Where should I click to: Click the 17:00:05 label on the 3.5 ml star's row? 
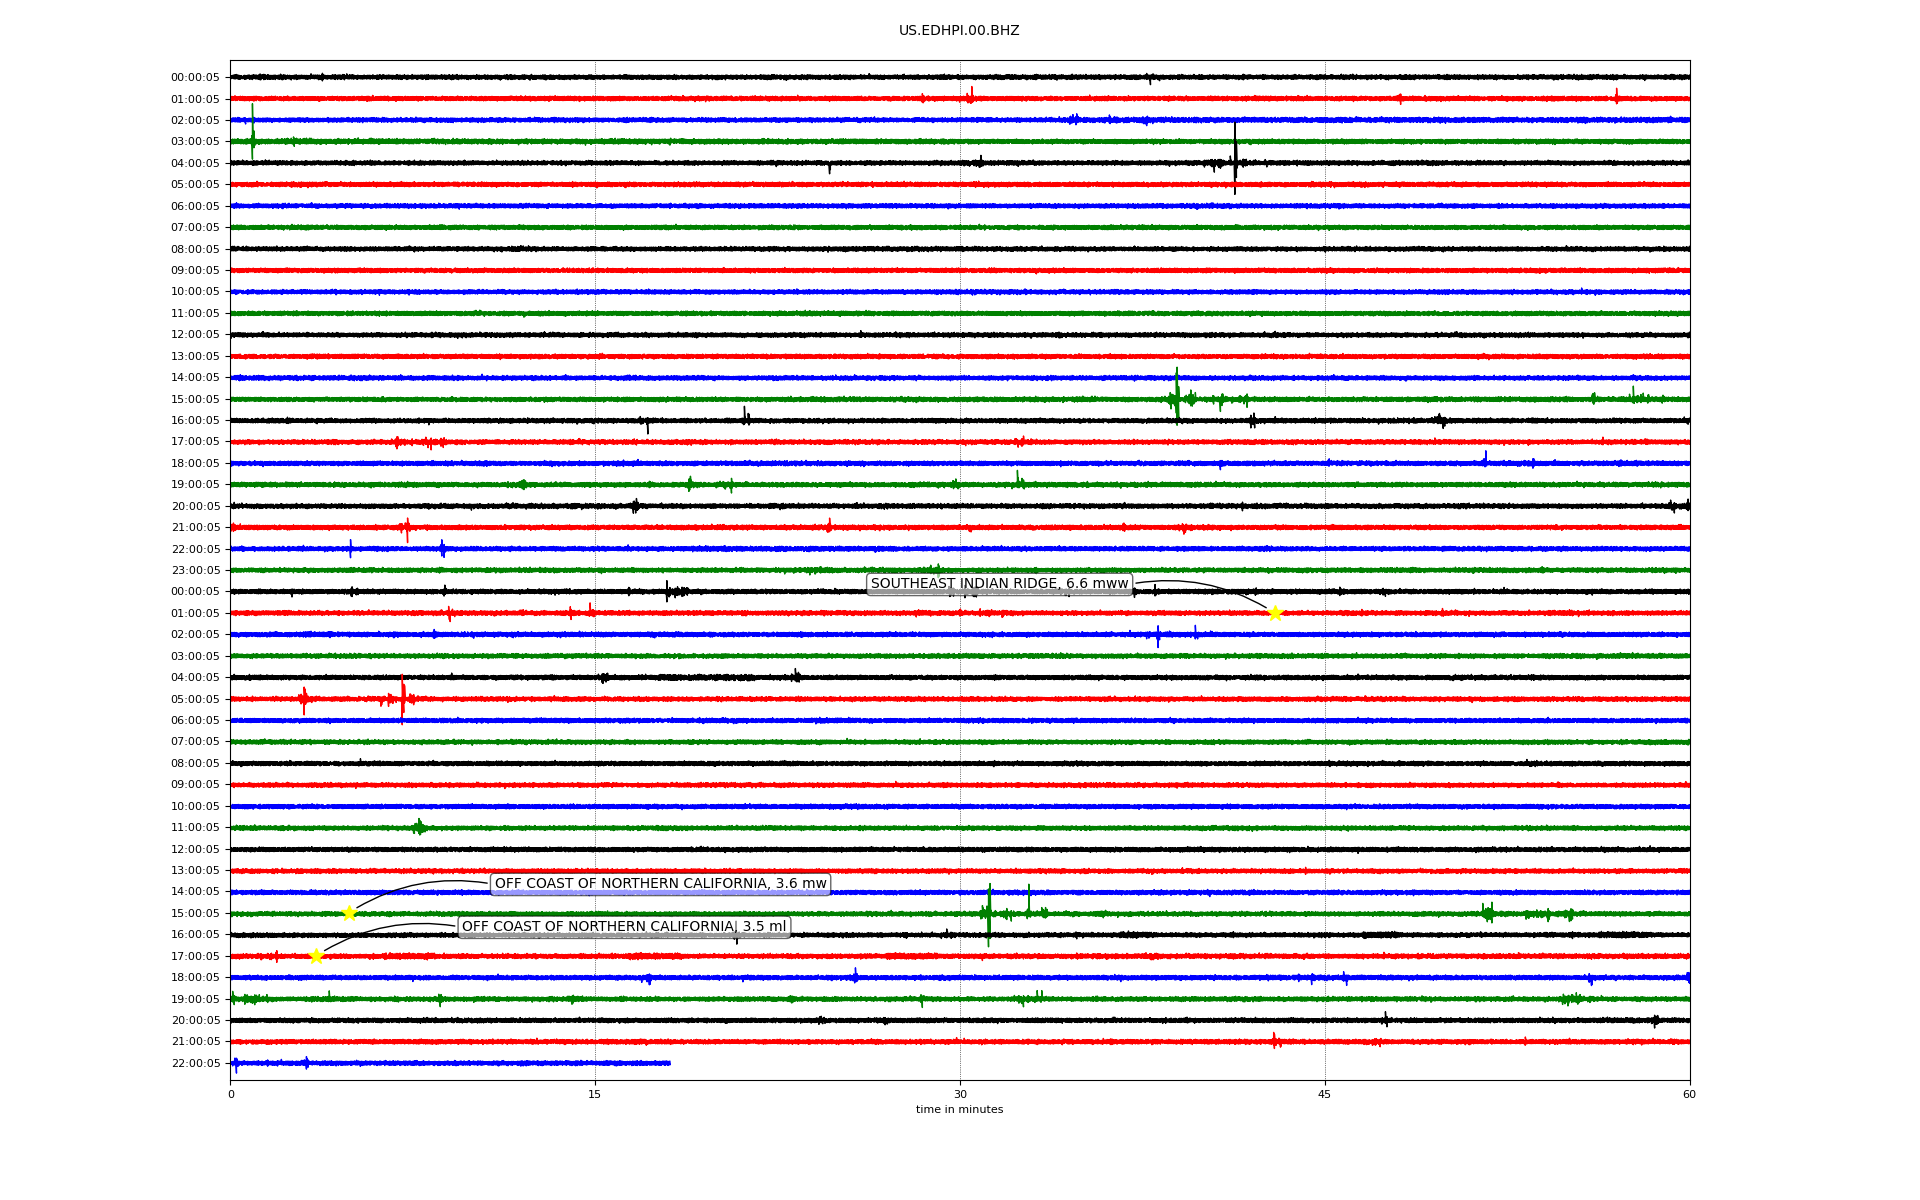pyautogui.click(x=195, y=957)
